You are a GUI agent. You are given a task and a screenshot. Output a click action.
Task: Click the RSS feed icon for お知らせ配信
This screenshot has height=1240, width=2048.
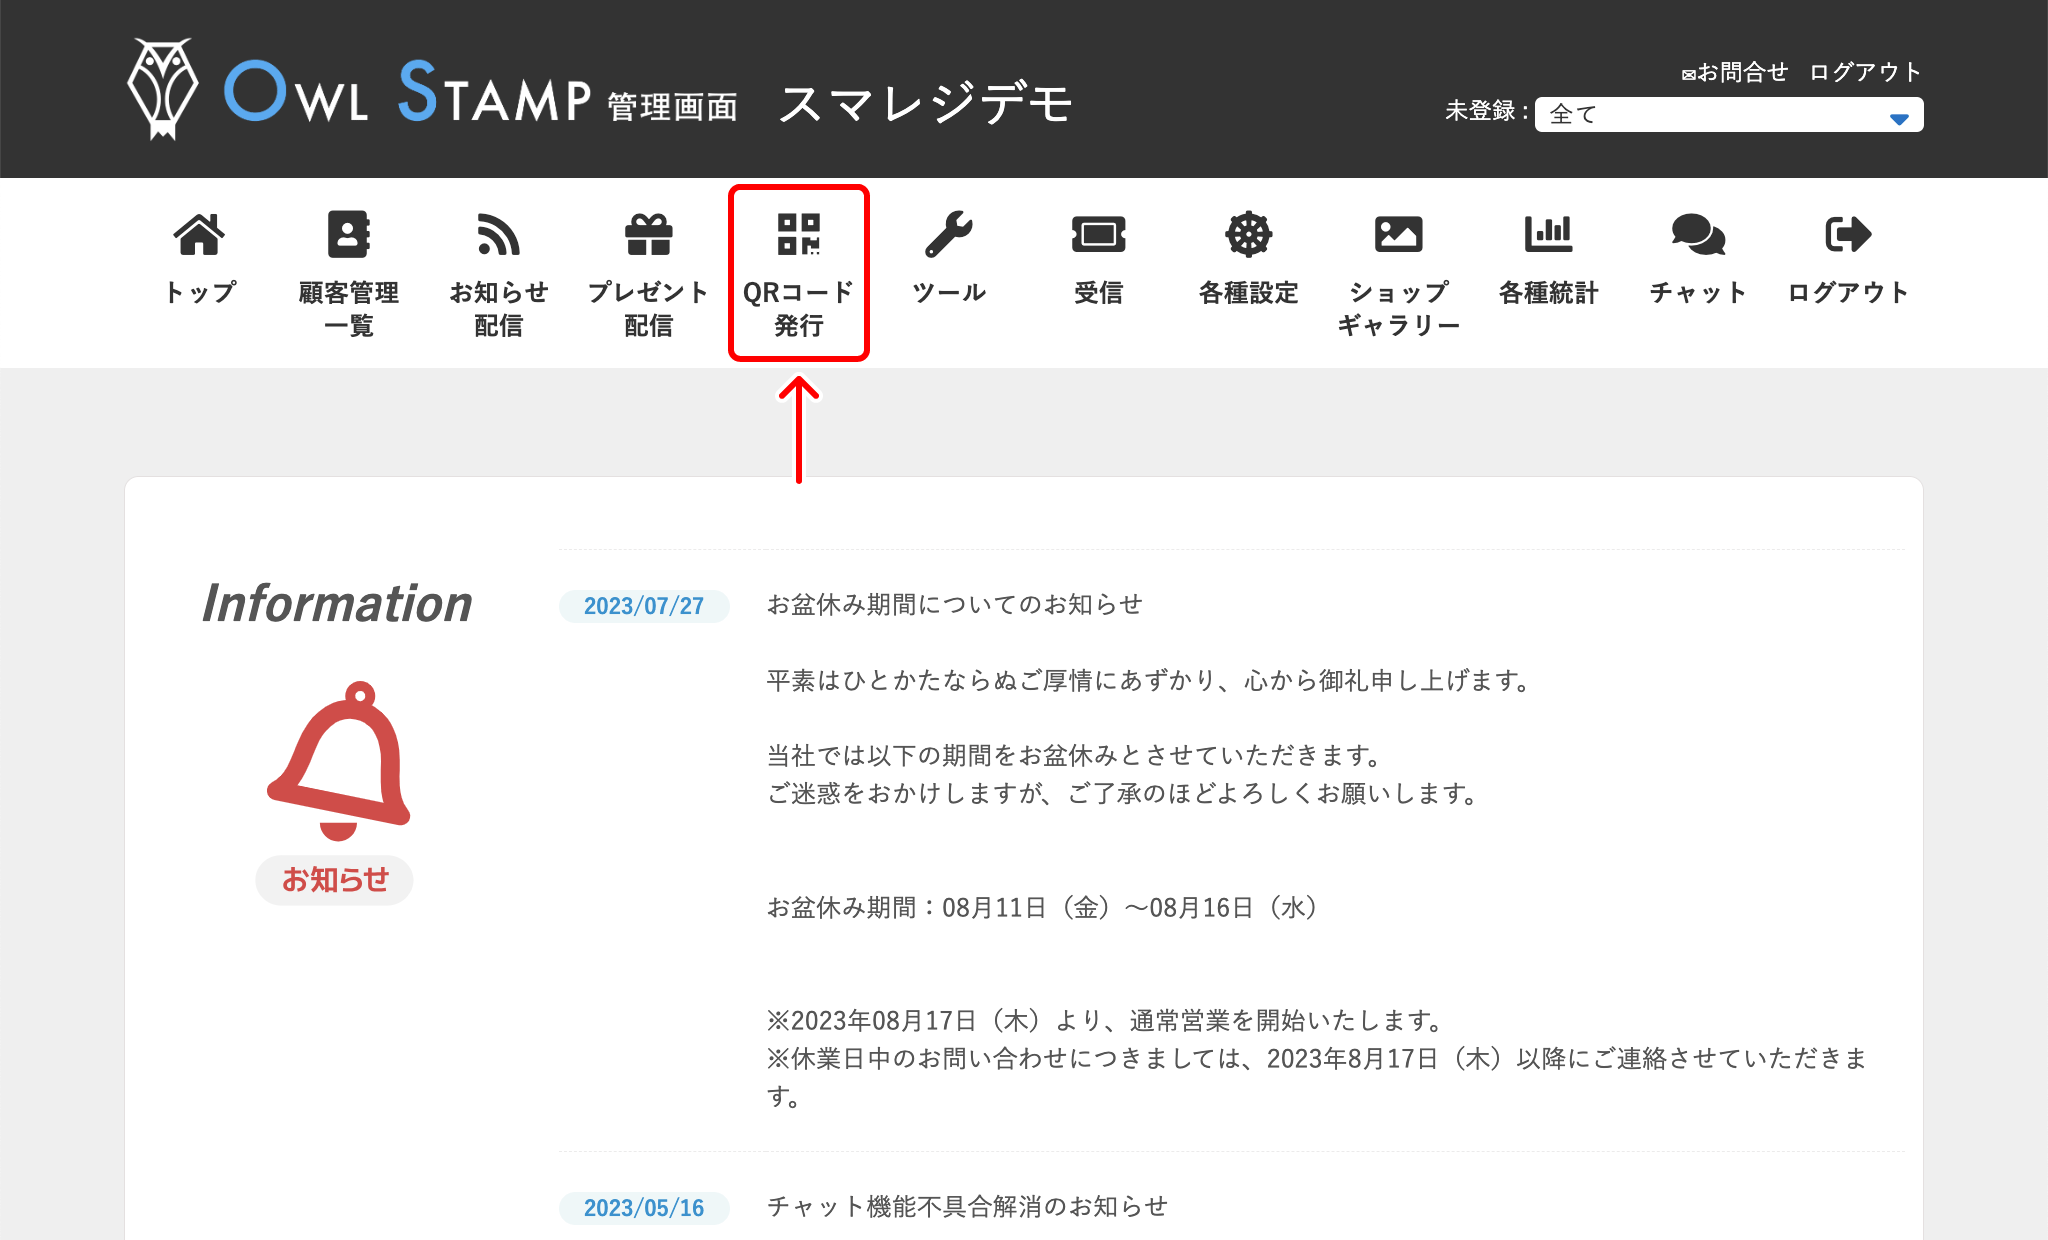pyautogui.click(x=498, y=235)
